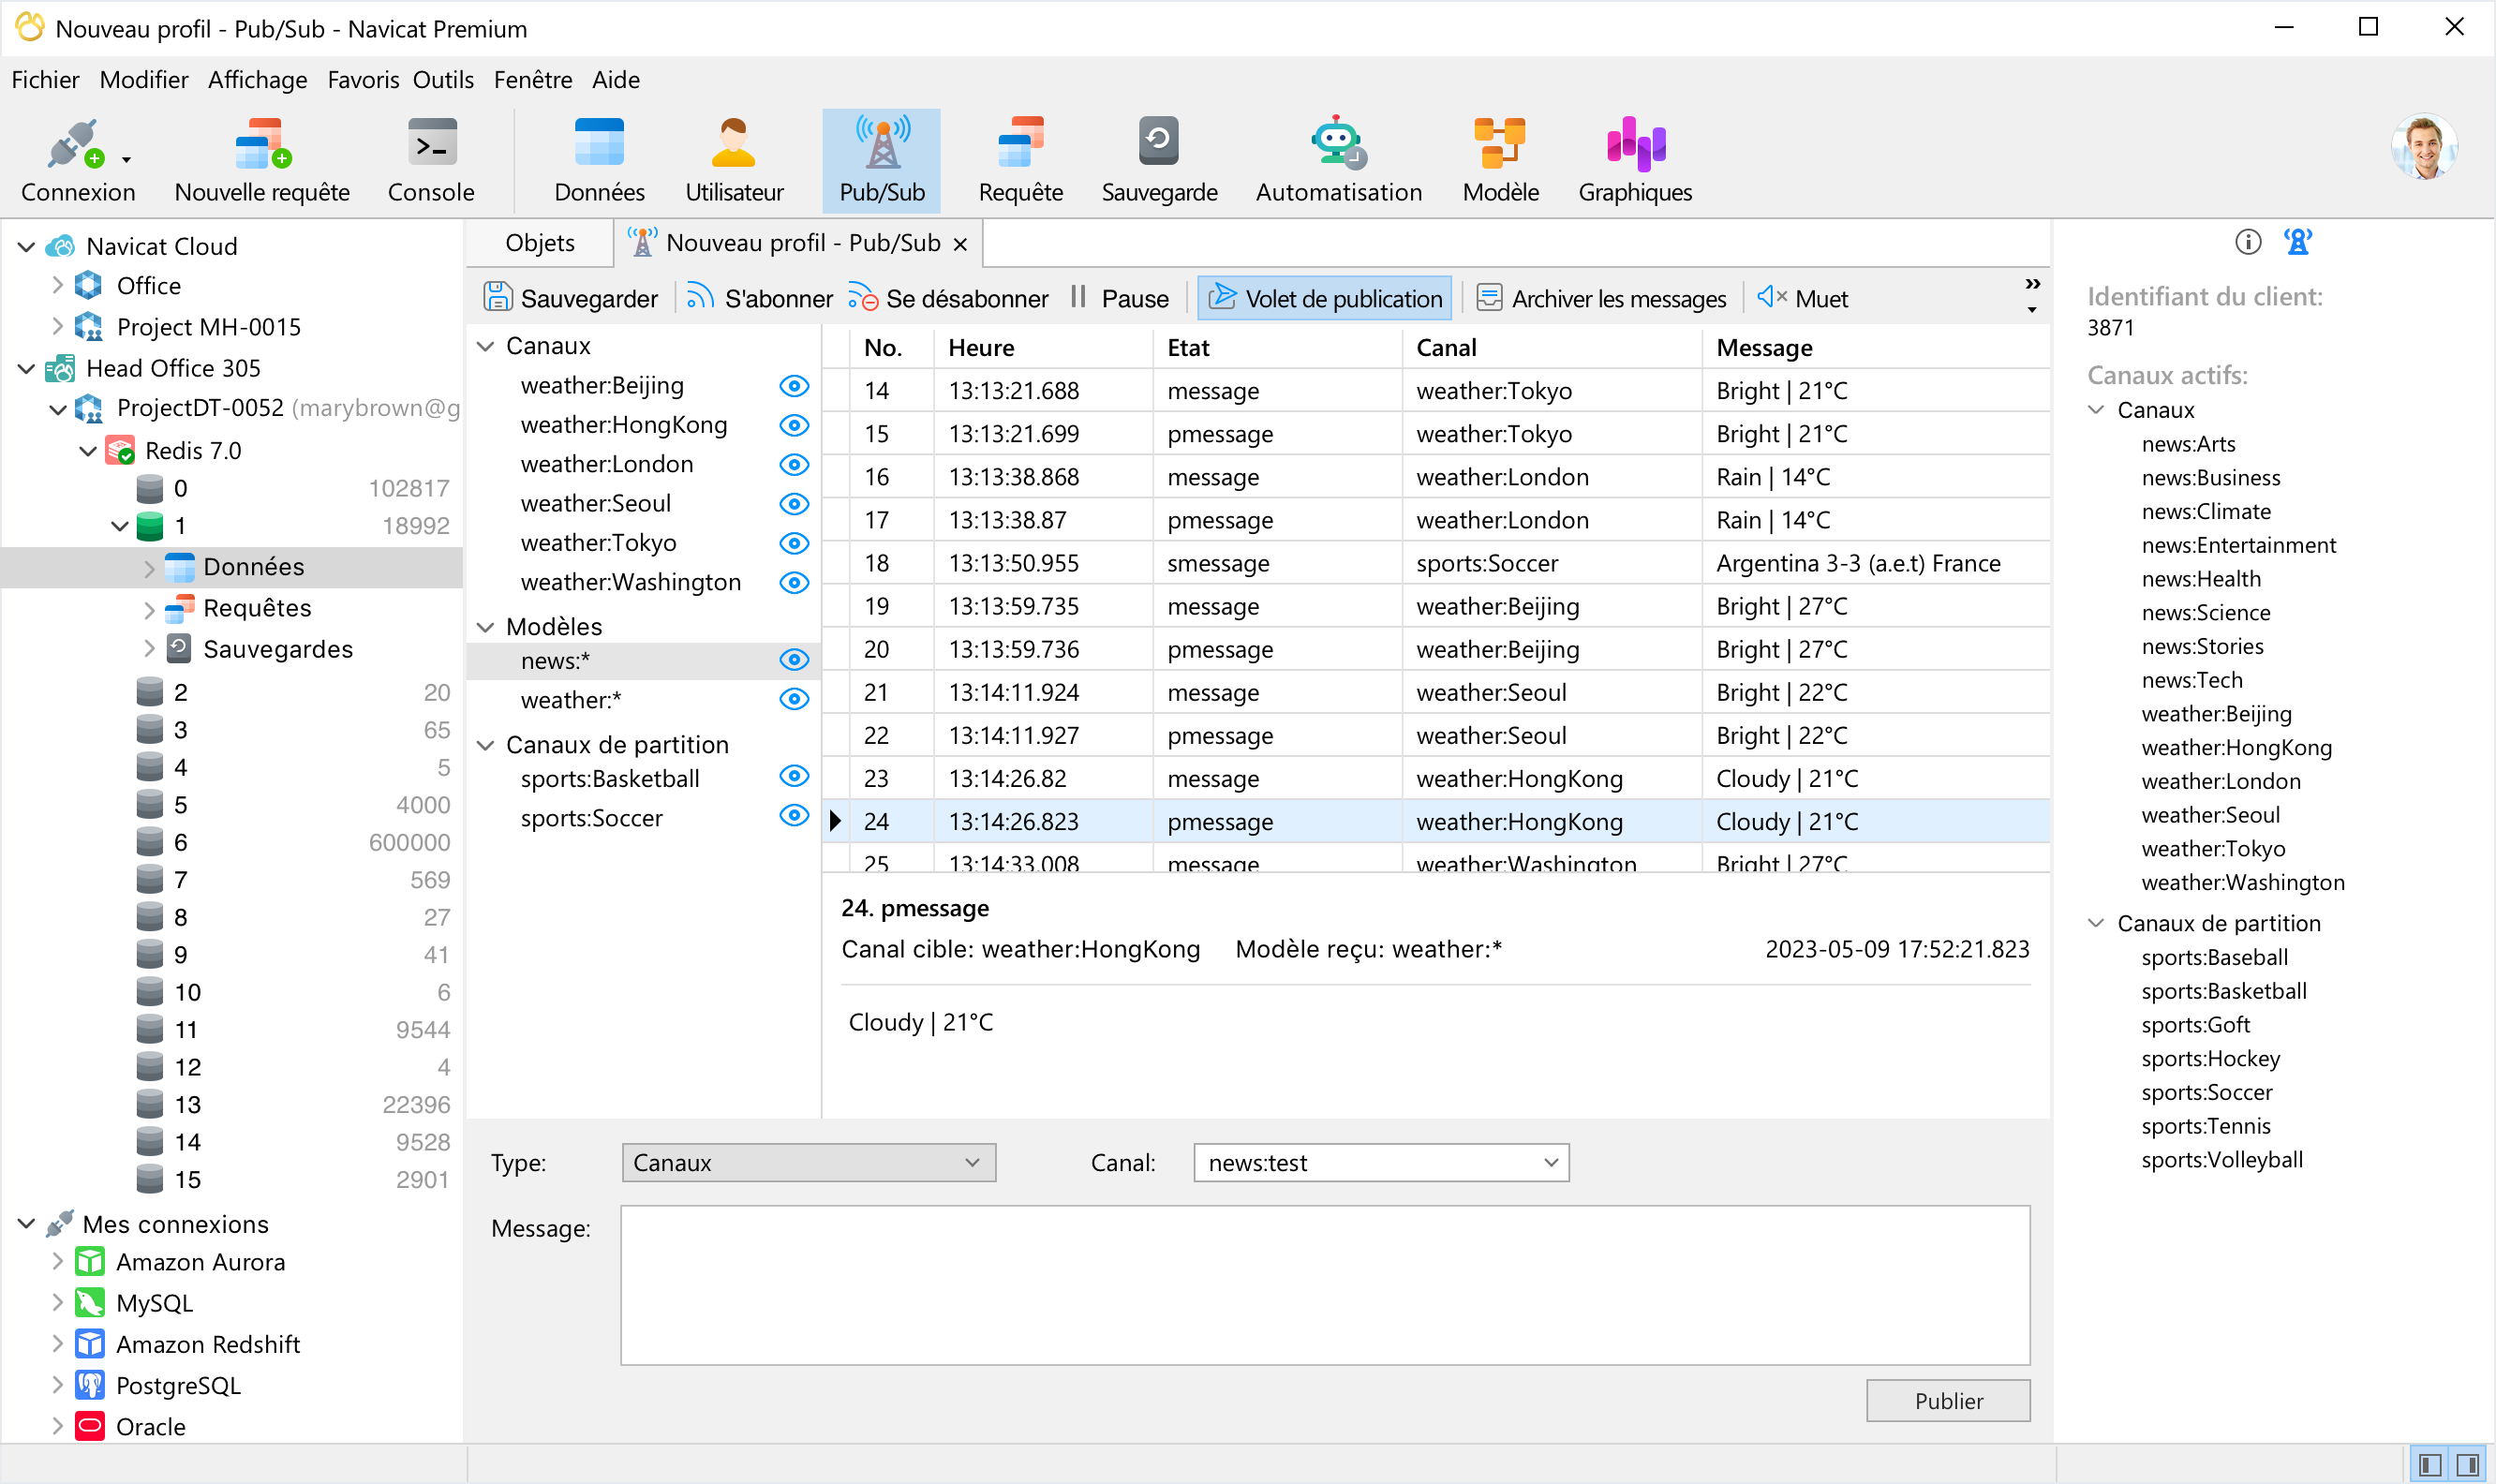The height and width of the screenshot is (1484, 2496).
Task: Open the Outils menu
Action: (x=443, y=80)
